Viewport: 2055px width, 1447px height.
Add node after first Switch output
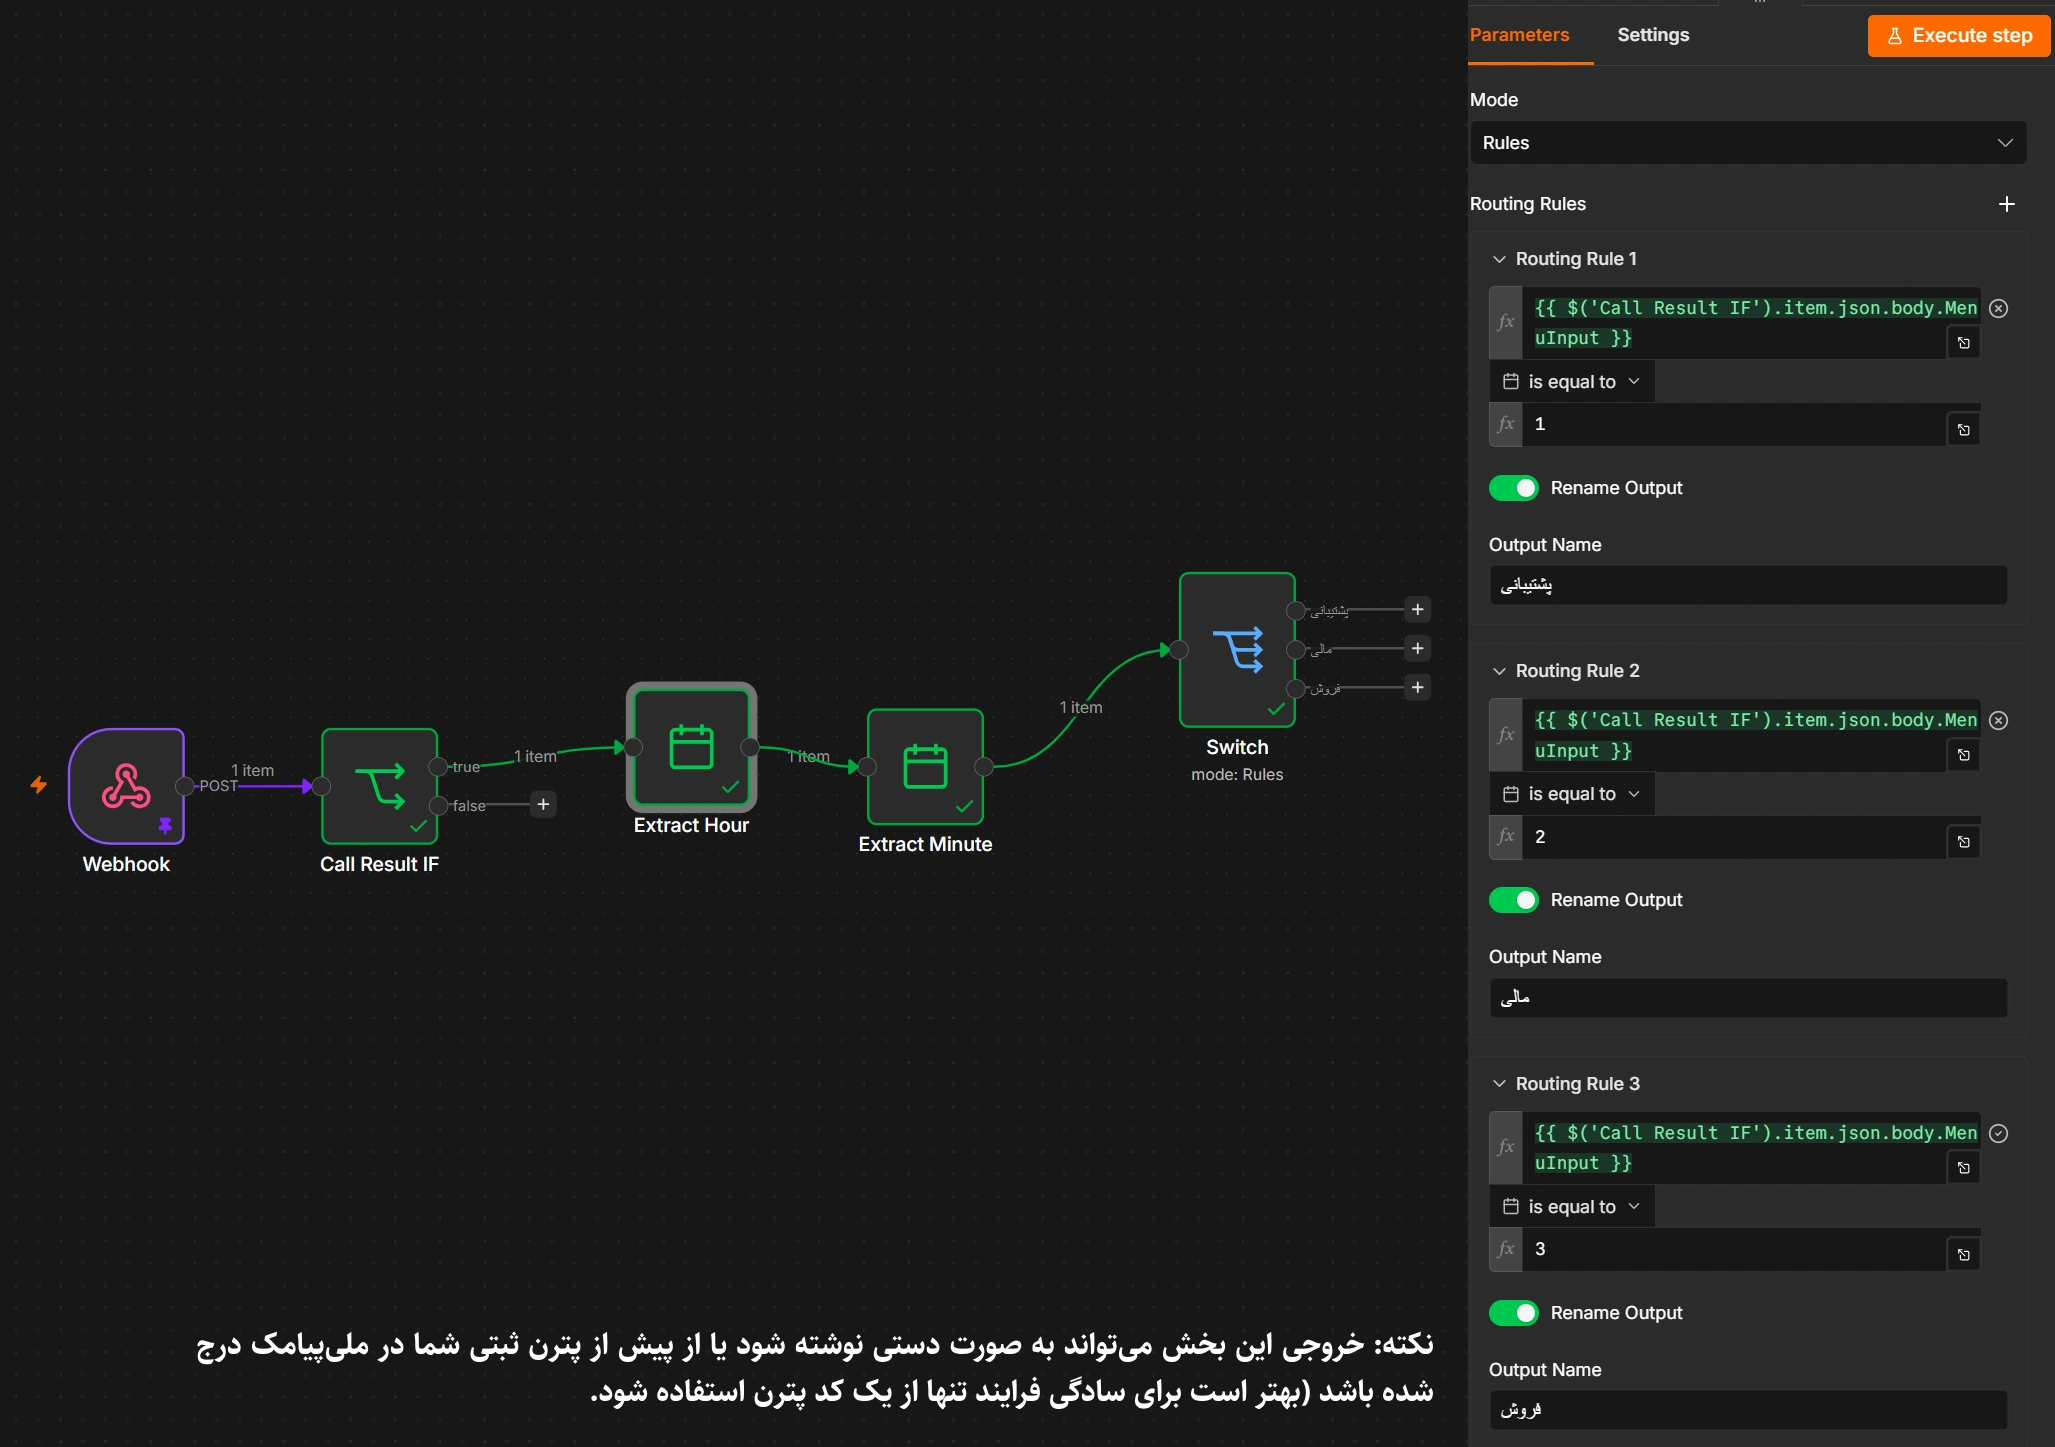(x=1417, y=609)
